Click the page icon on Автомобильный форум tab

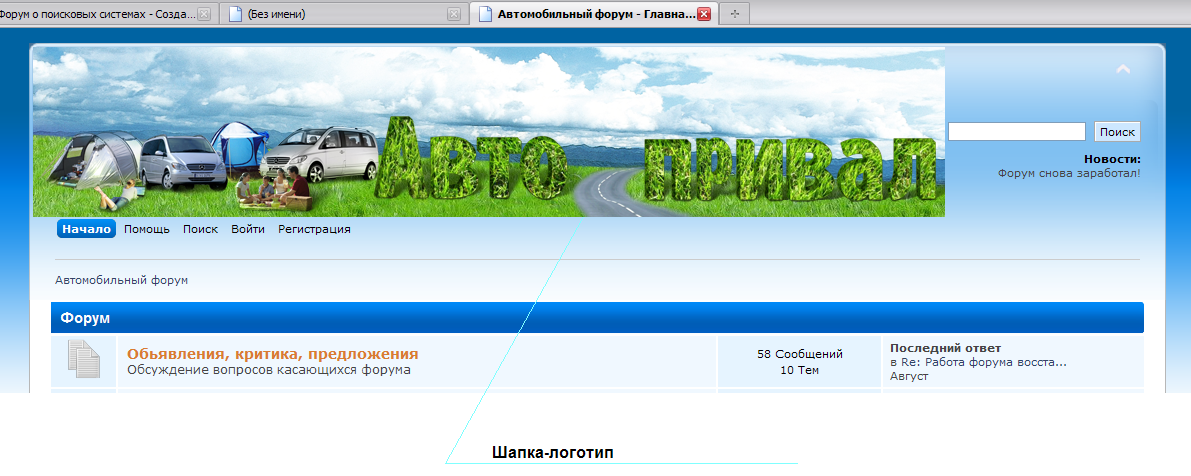[485, 14]
